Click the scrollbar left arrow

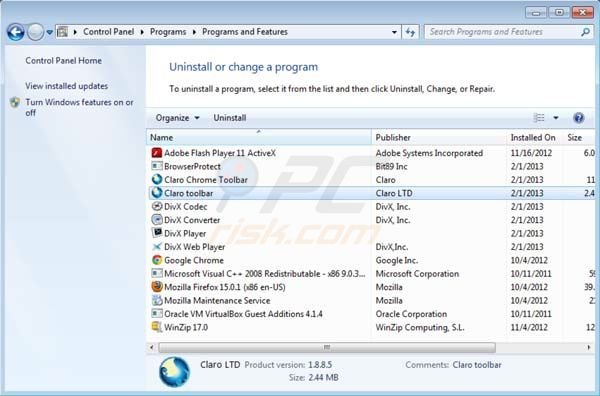point(152,347)
